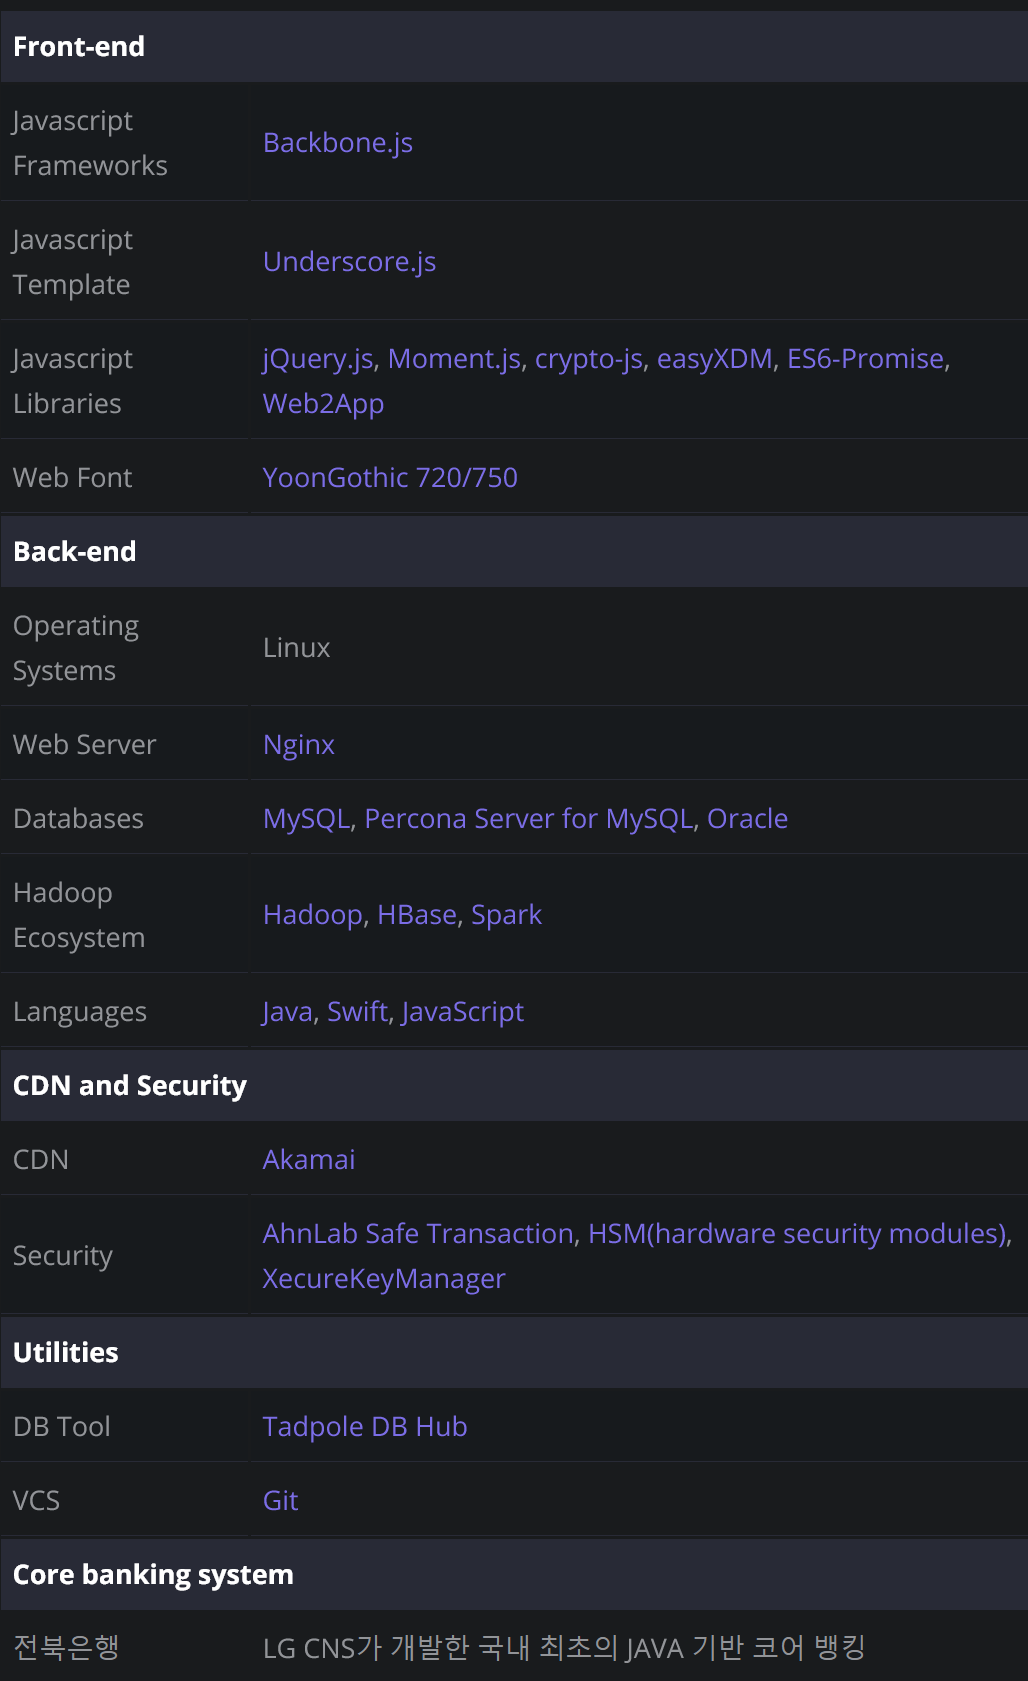Select the Front-end section header
Screen dimensions: 1028x1681
click(x=514, y=47)
